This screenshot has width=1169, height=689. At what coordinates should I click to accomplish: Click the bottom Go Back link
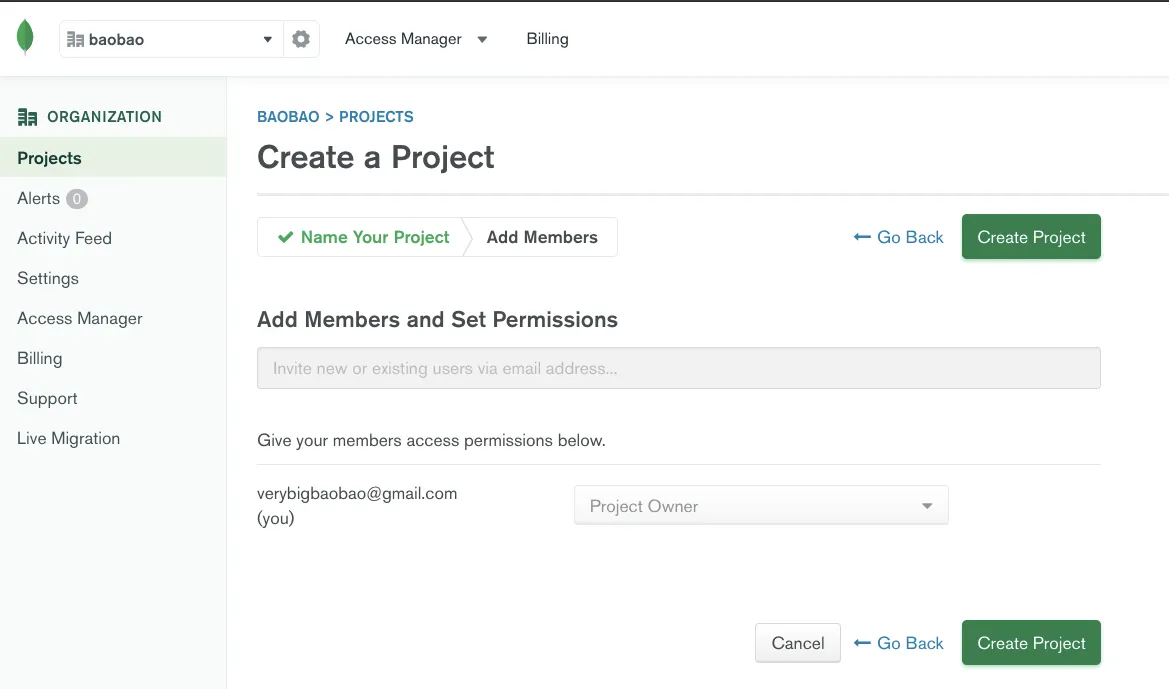click(898, 643)
